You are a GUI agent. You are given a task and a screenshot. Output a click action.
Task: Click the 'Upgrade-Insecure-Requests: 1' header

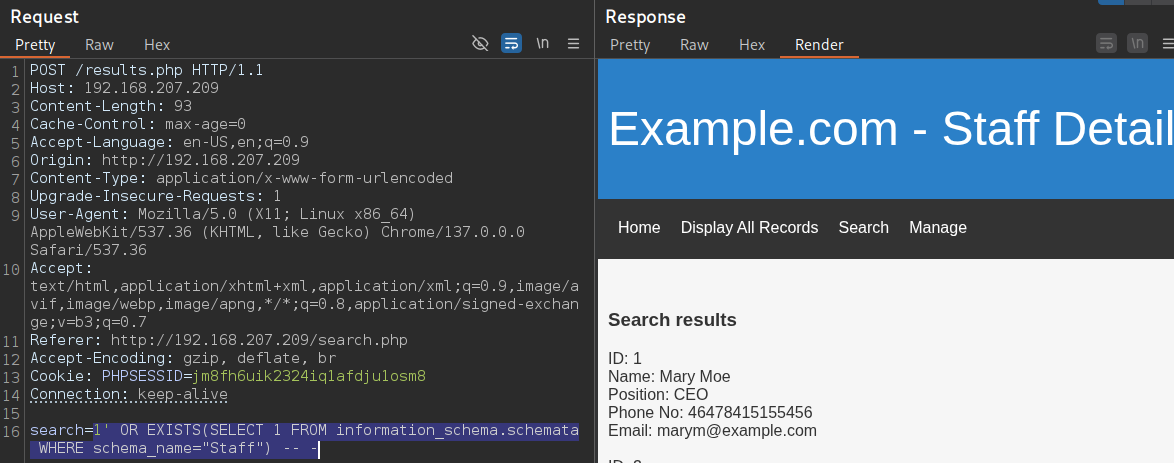point(156,196)
